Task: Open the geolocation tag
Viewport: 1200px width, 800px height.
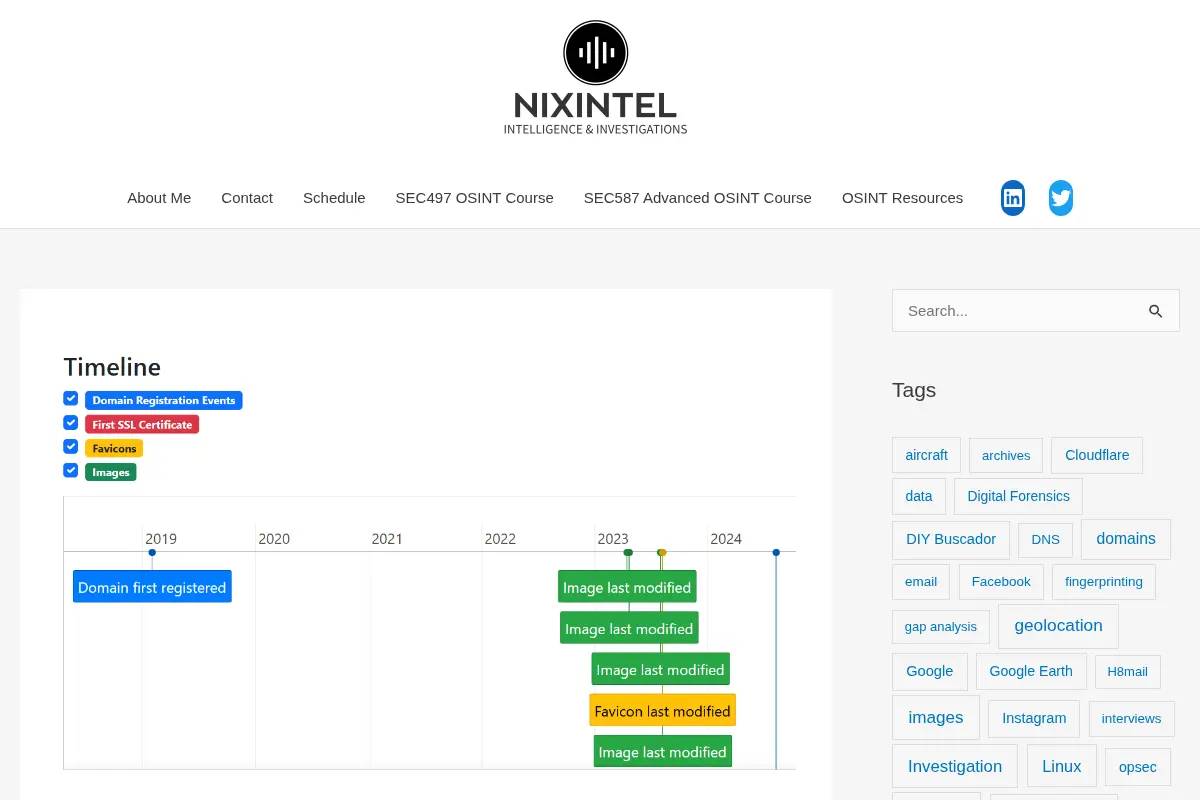Action: click(x=1058, y=626)
